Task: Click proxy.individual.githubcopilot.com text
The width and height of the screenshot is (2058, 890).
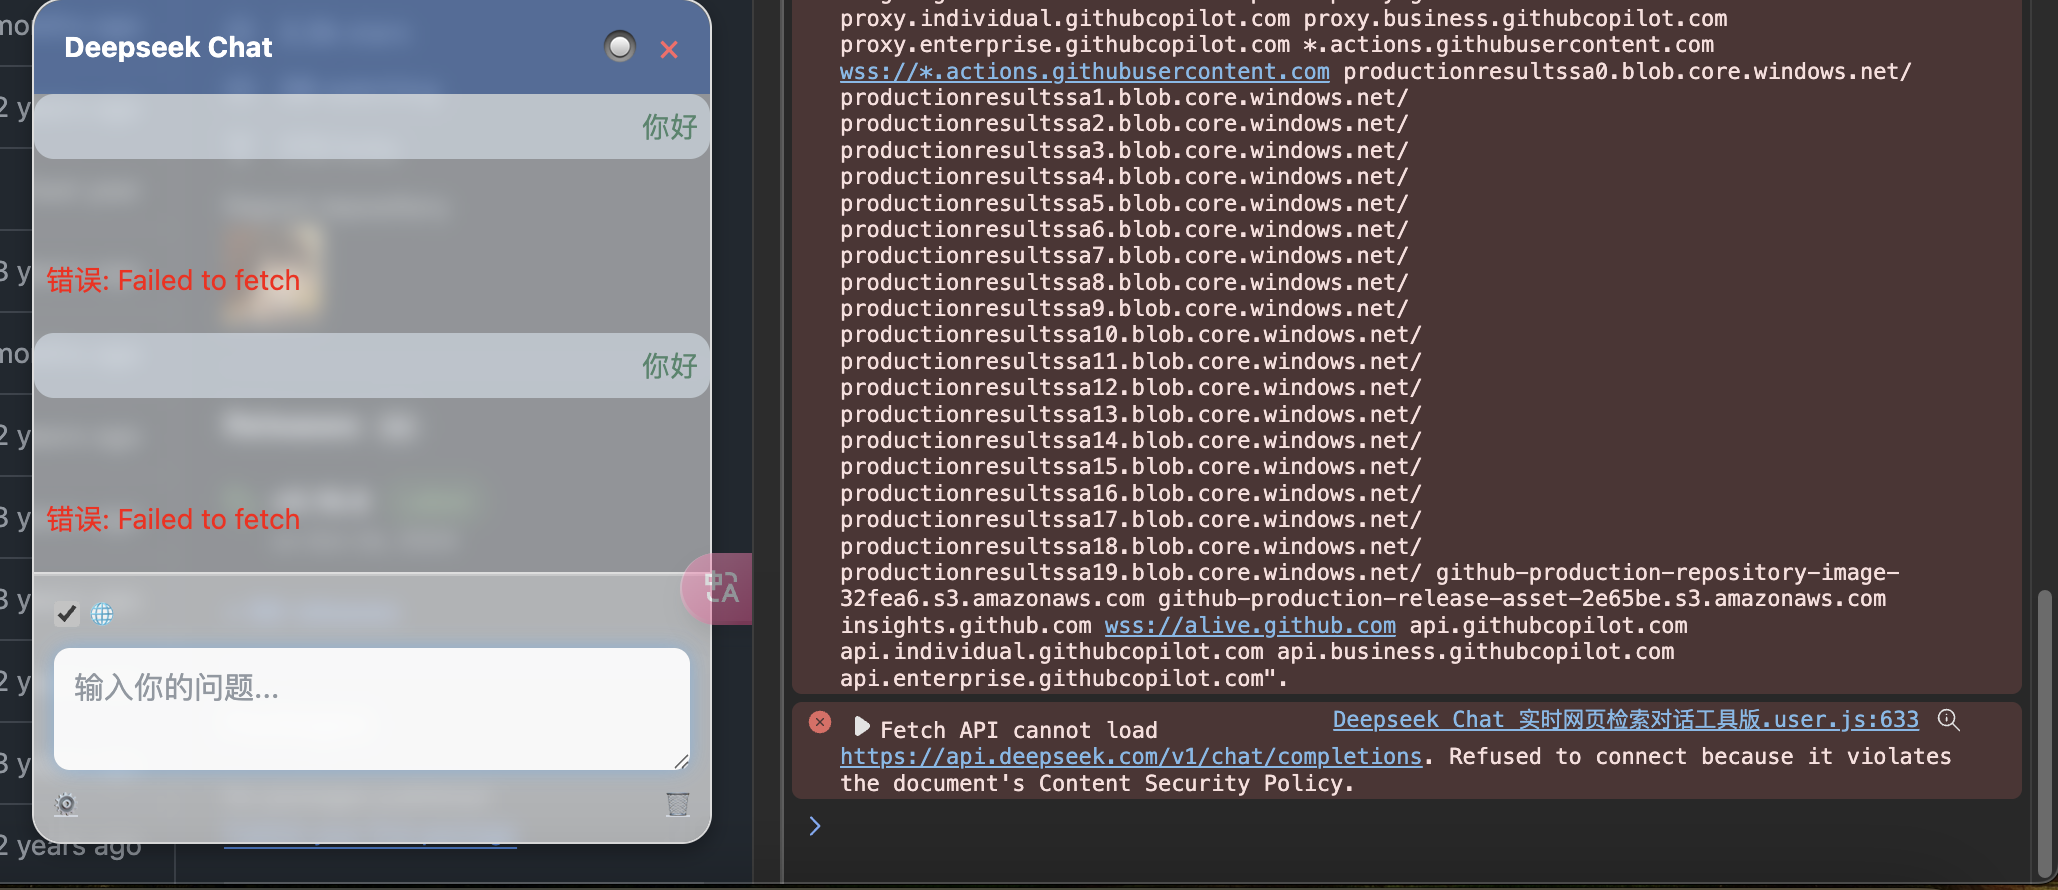Action: click(1065, 18)
